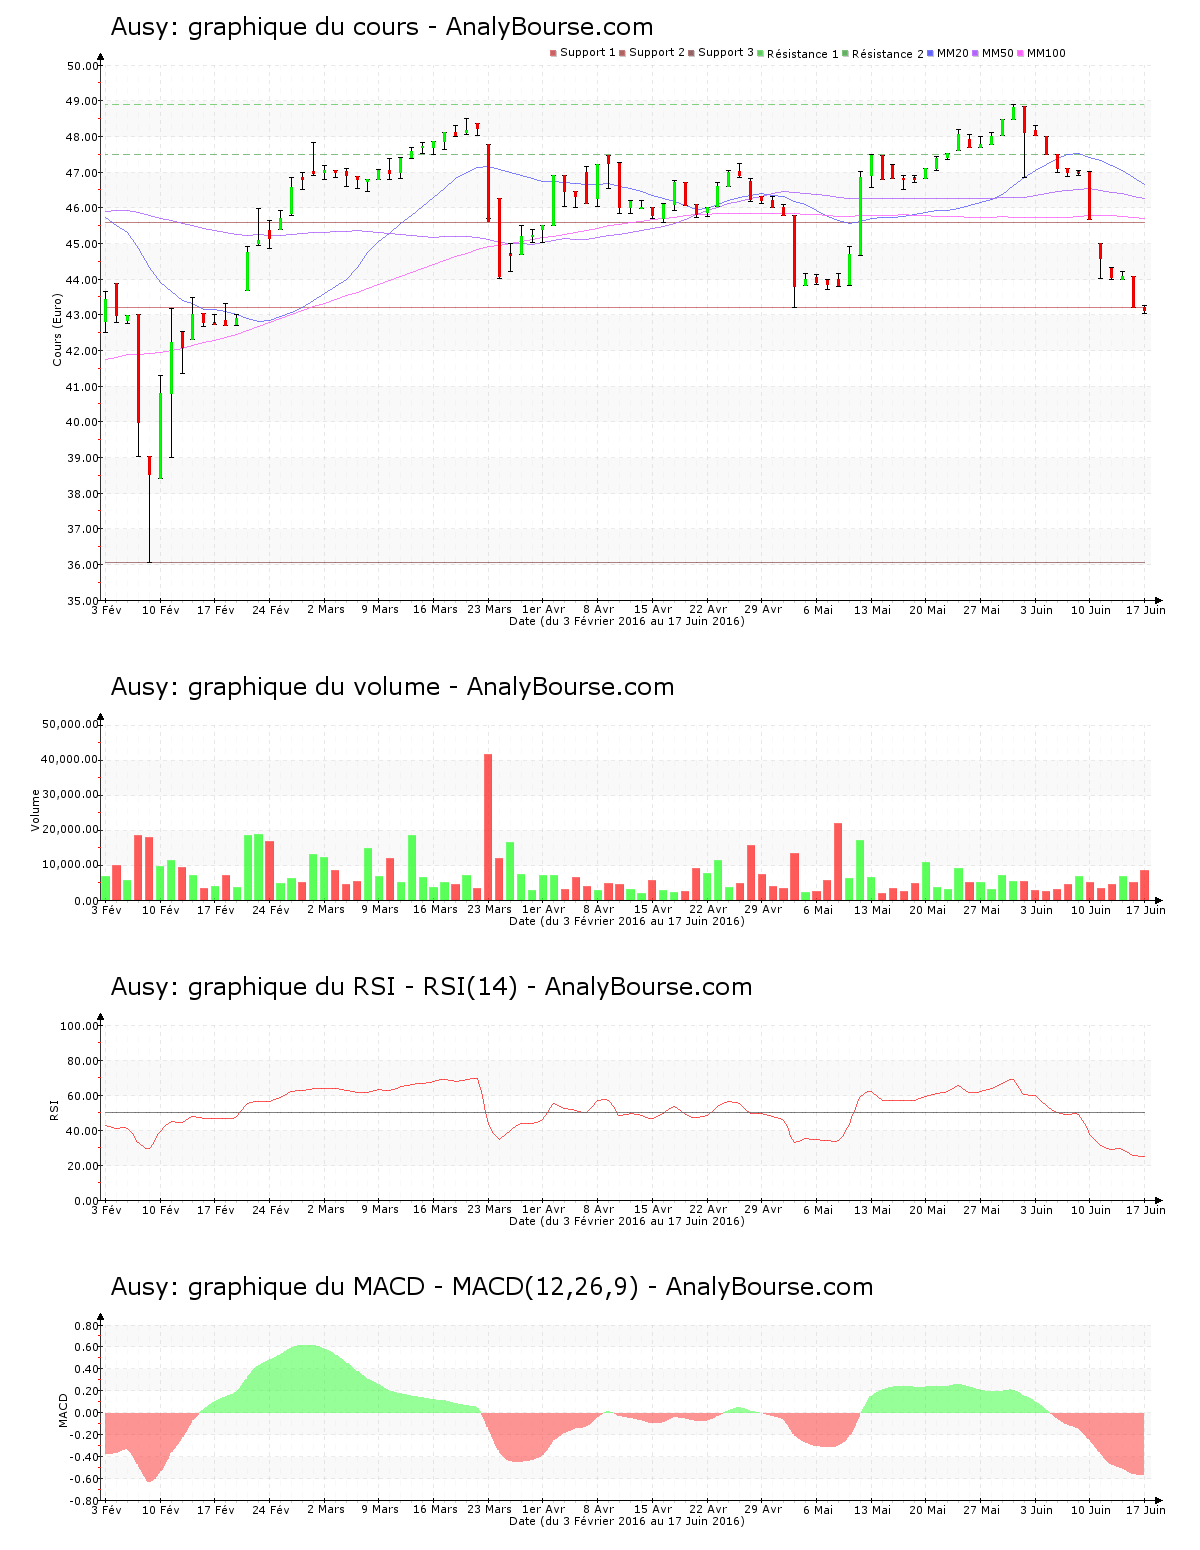Click the -0.40 value on the MACD axis
Screen dimensions: 1200x1550
tap(84, 1457)
